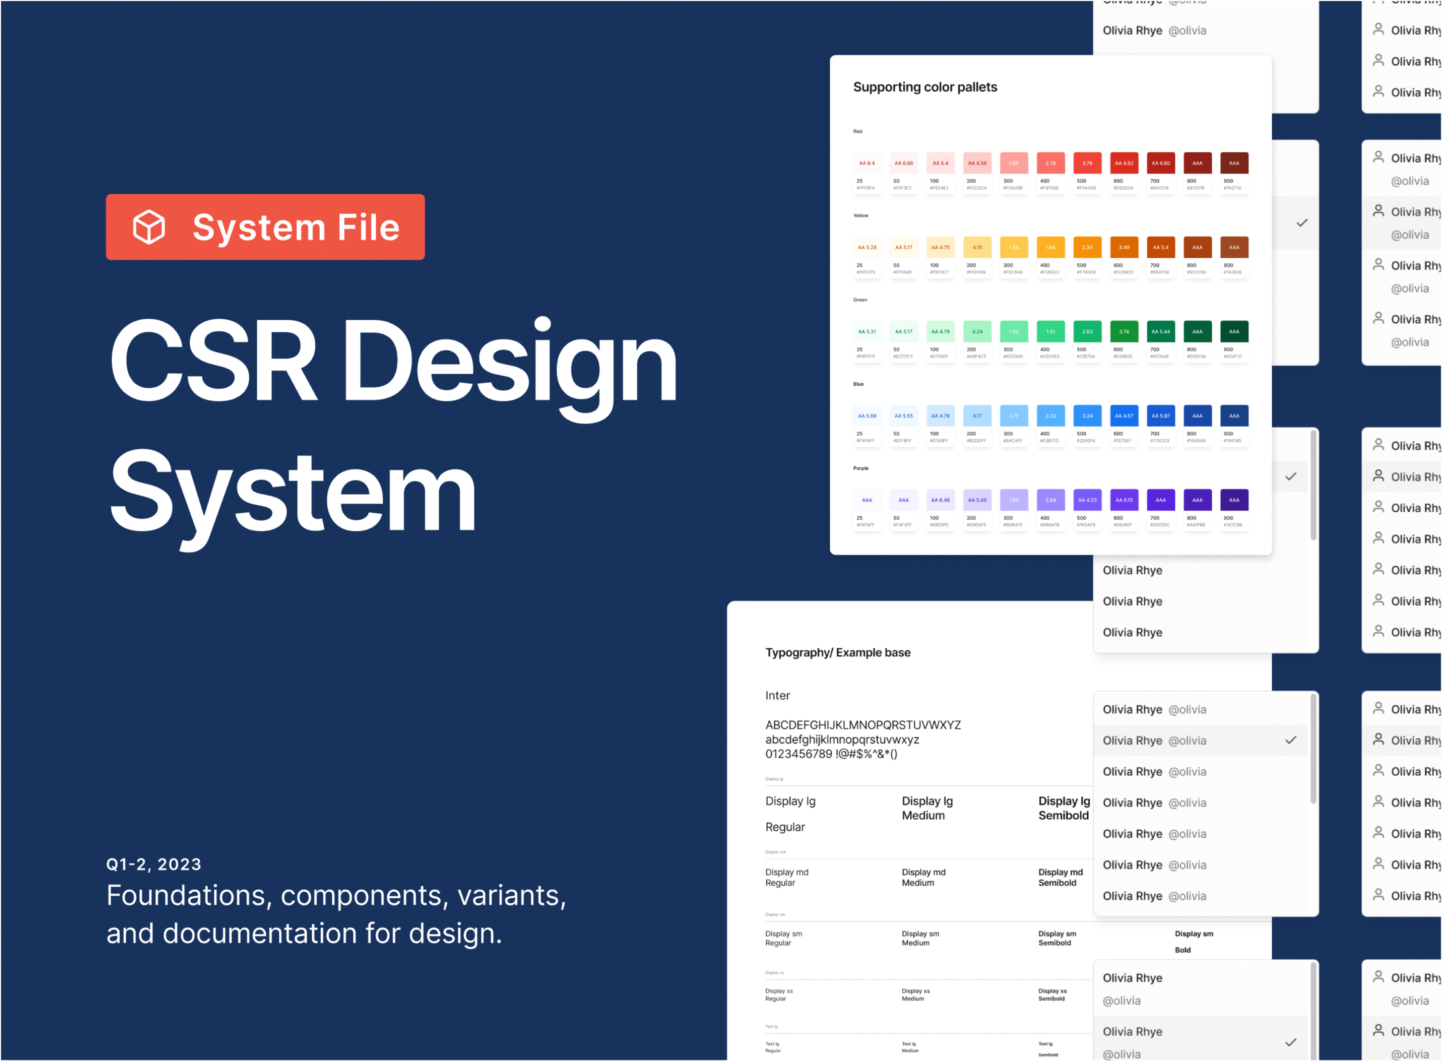Viewport: 1442px width, 1062px height.
Task: Select the Red 300 color swatch
Action: click(x=1014, y=163)
